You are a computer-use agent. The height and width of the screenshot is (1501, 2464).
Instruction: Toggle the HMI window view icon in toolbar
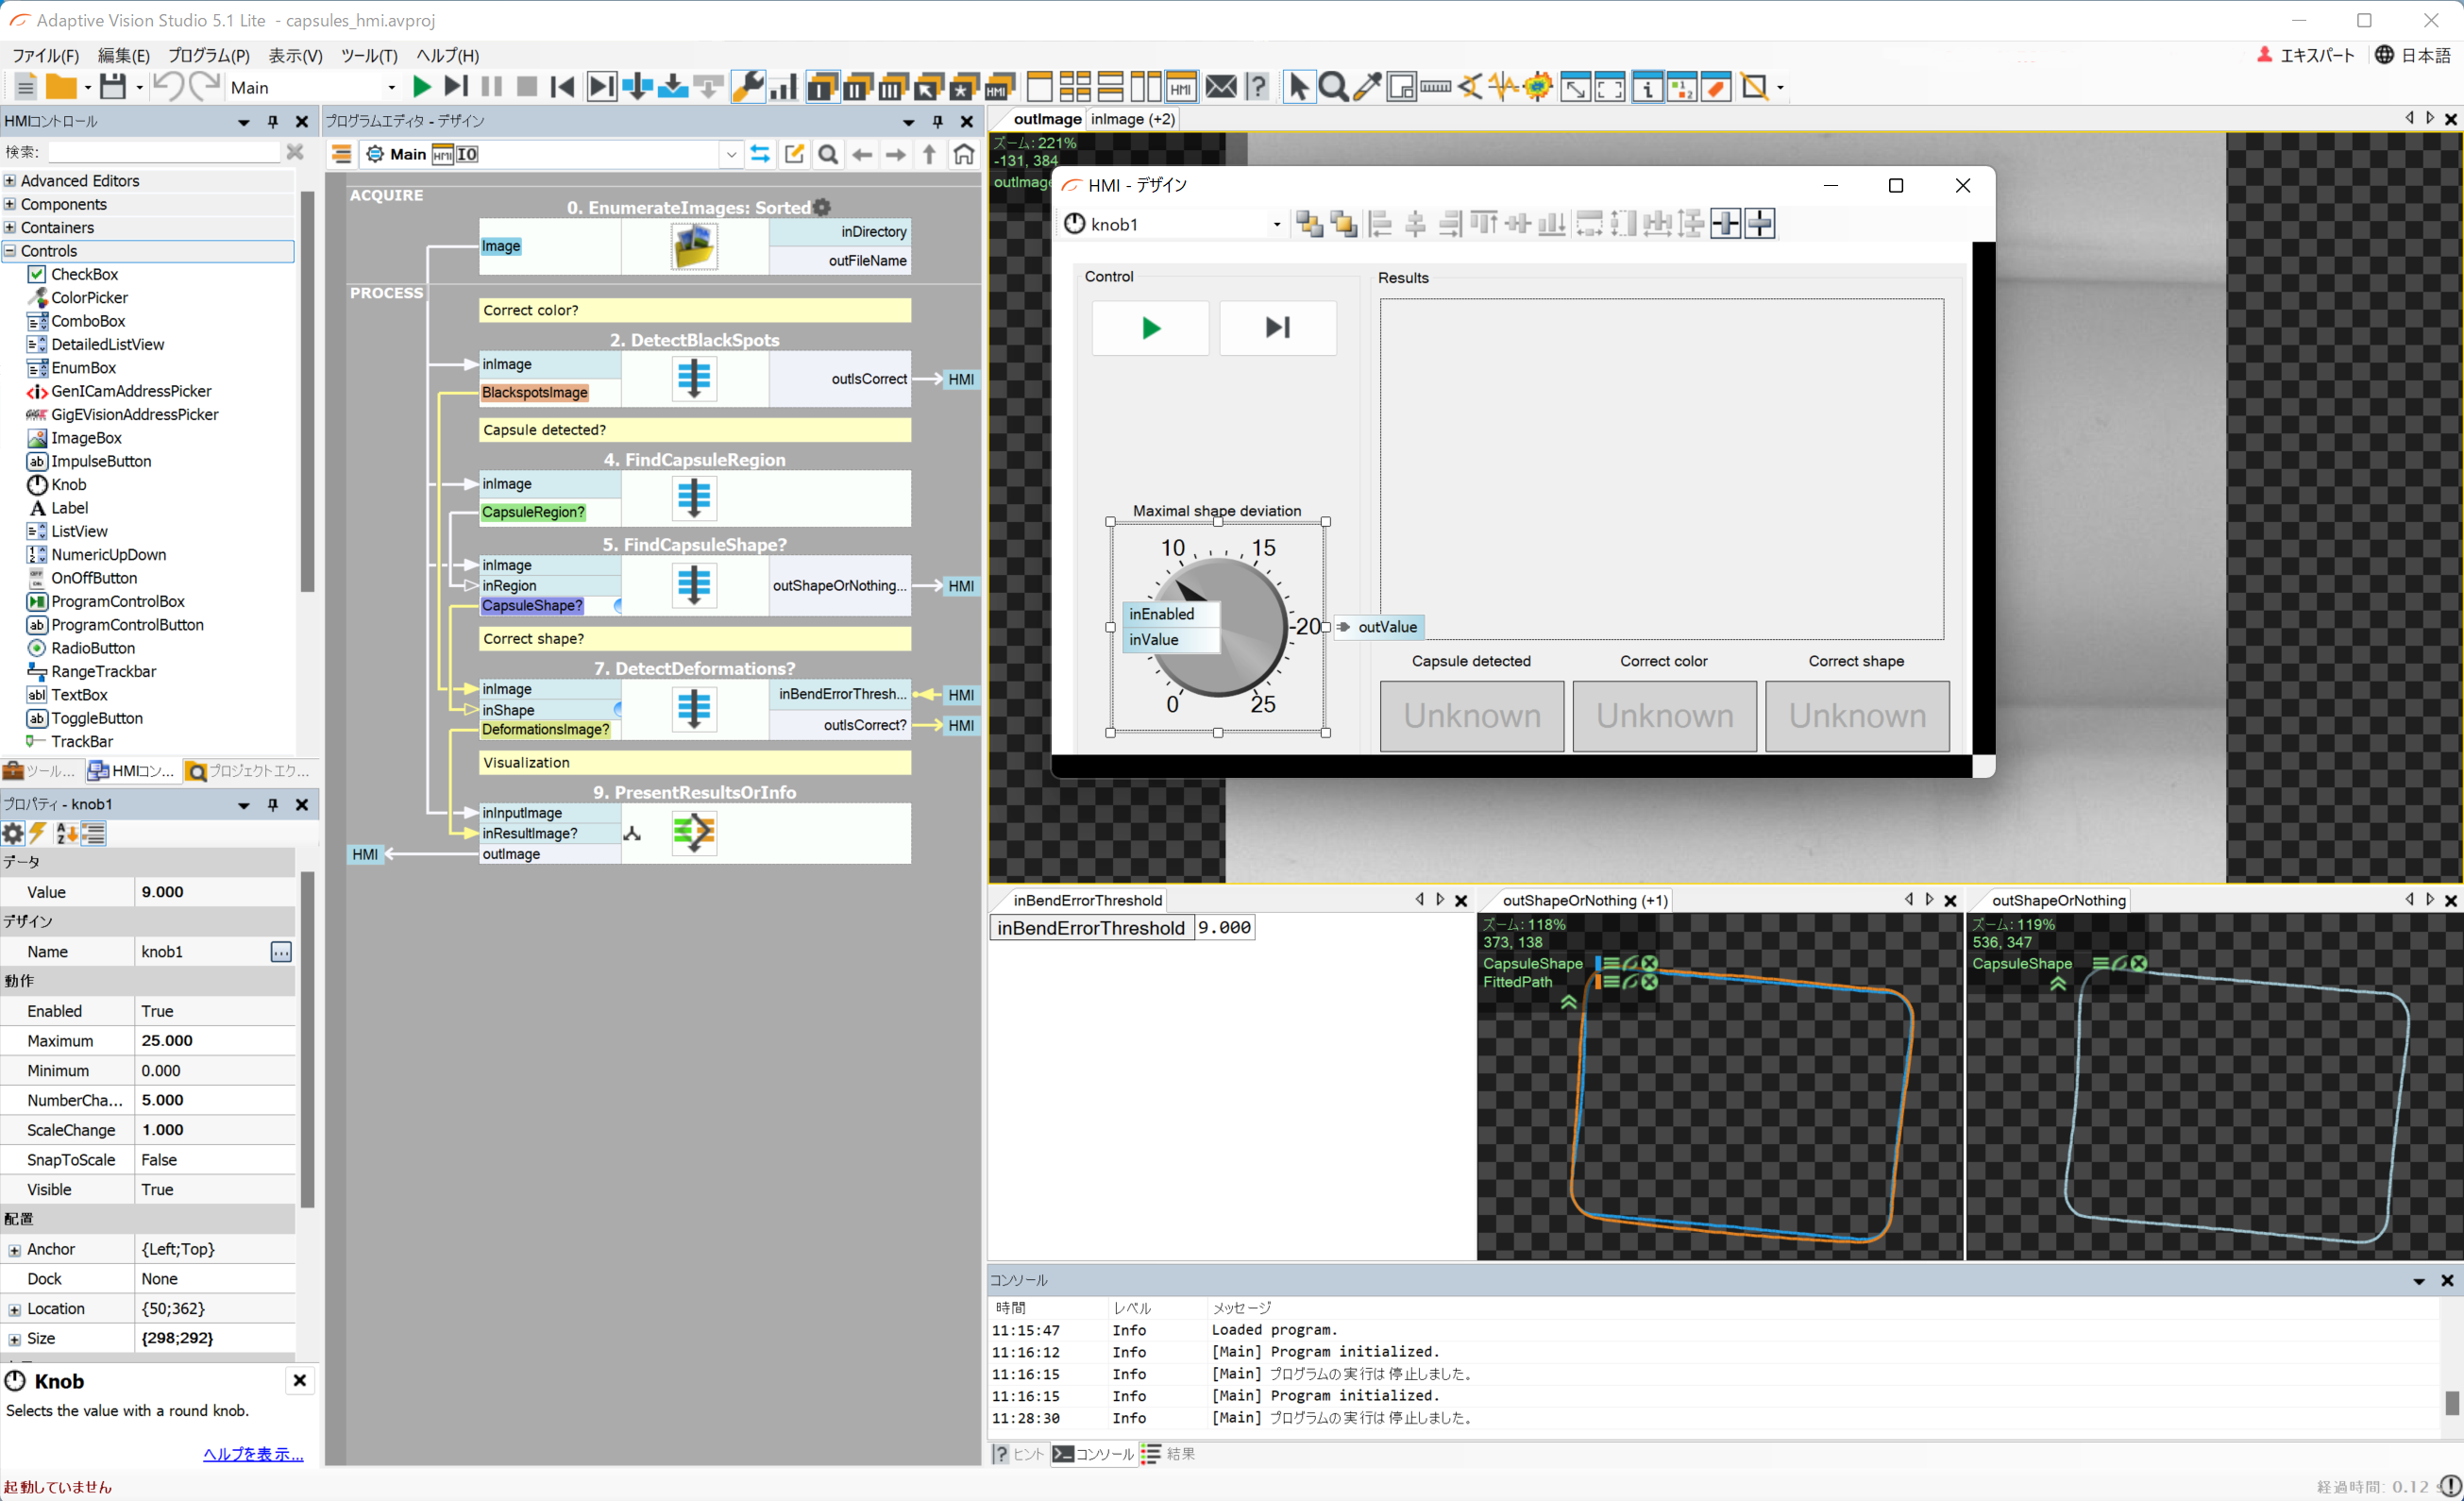click(x=1180, y=87)
